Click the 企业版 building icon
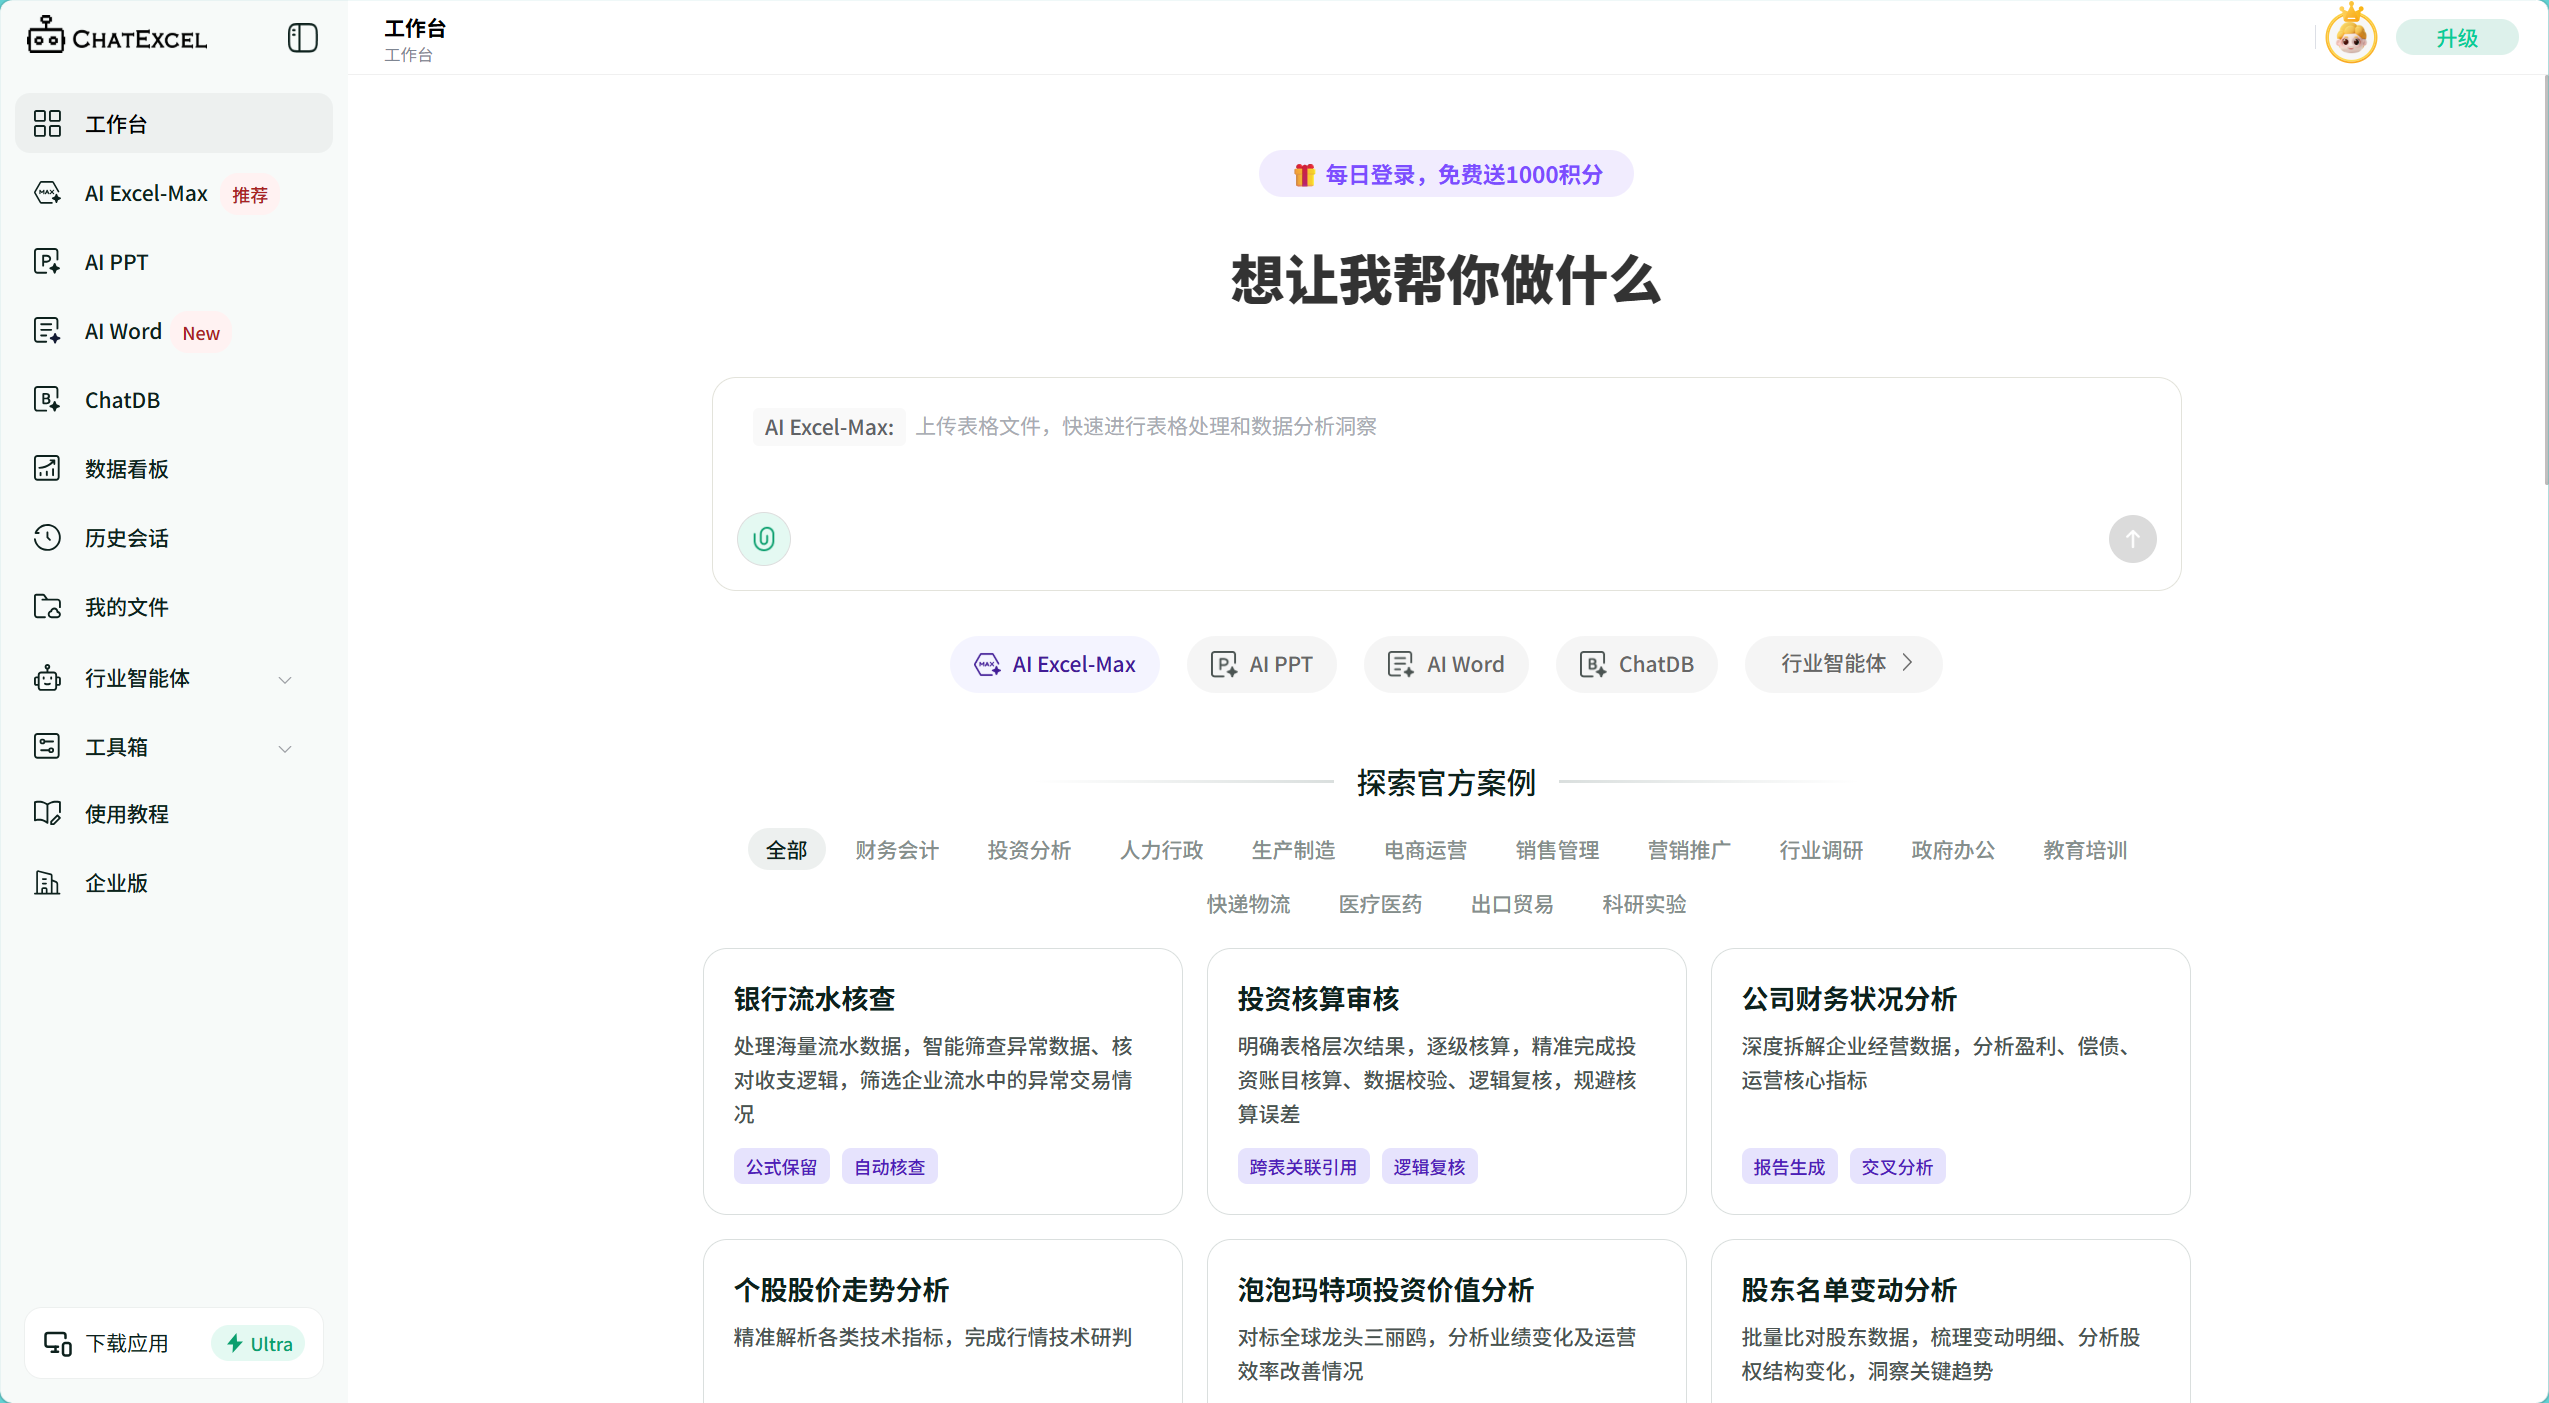The image size is (2549, 1403). point(47,883)
